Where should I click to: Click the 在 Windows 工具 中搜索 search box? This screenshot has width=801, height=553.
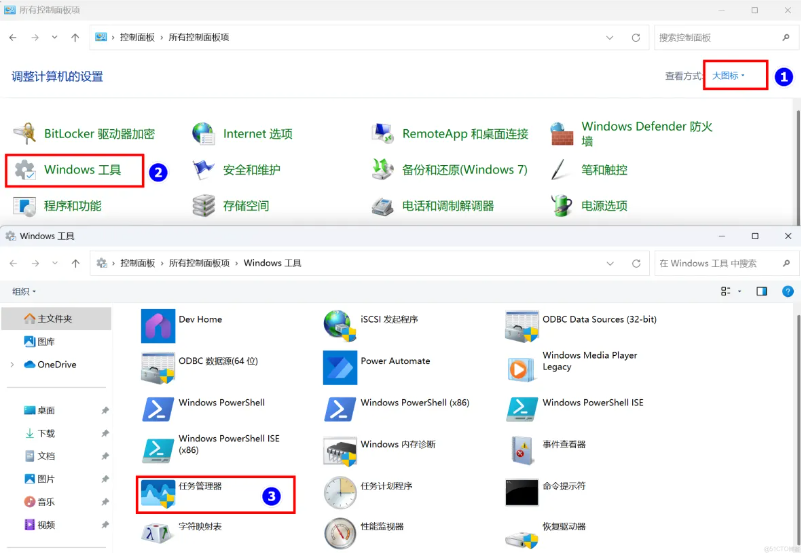(724, 263)
